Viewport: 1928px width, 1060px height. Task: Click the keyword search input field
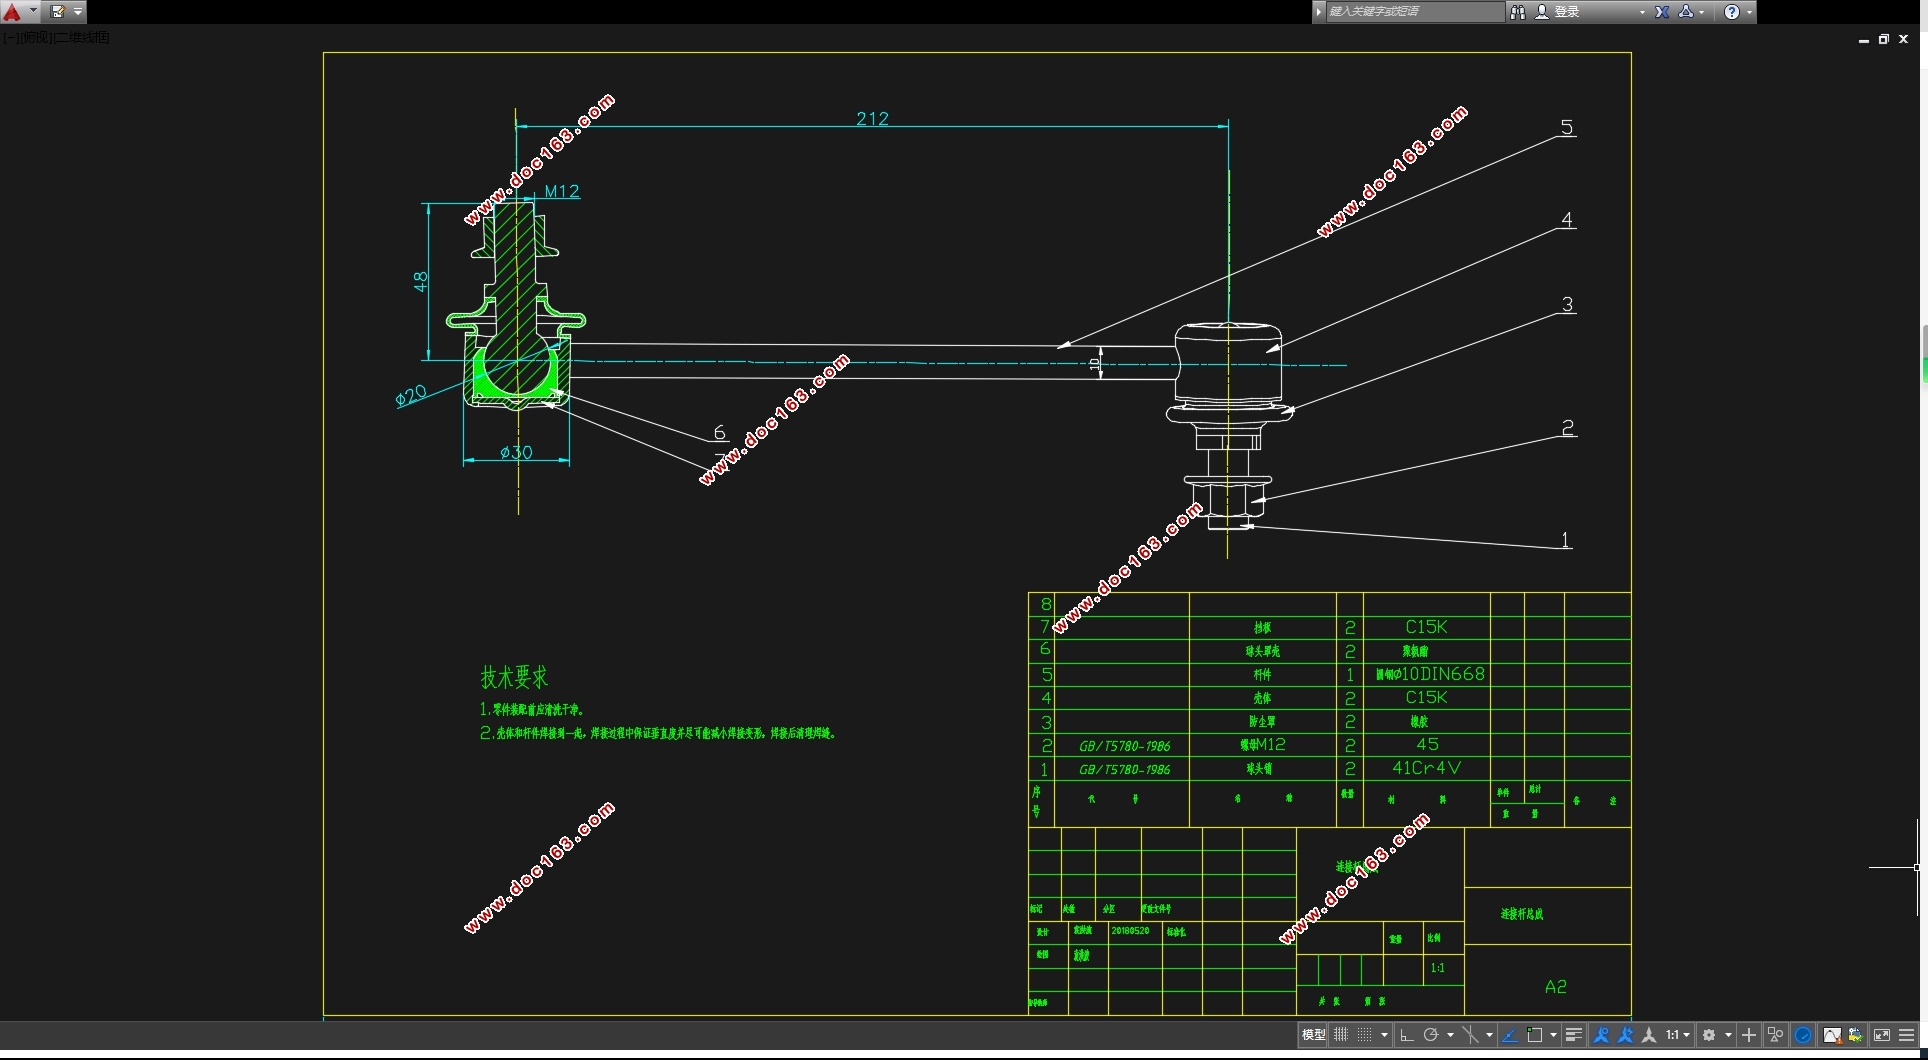(1414, 12)
